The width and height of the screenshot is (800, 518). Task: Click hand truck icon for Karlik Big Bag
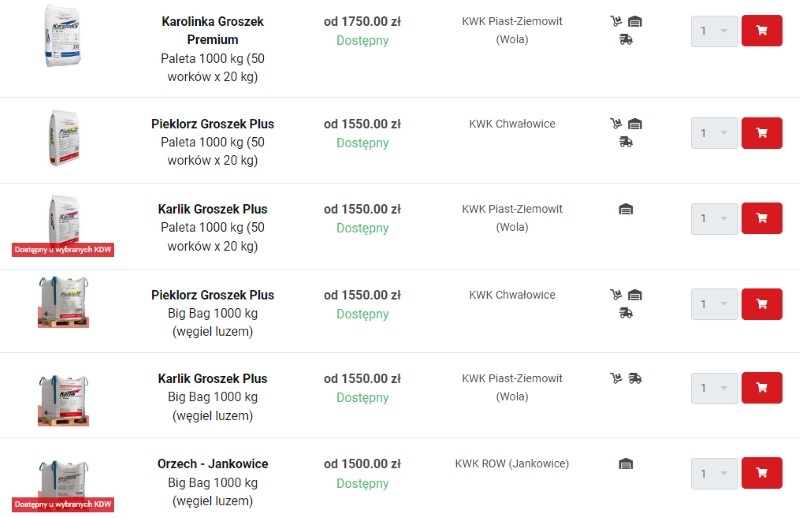click(x=616, y=379)
